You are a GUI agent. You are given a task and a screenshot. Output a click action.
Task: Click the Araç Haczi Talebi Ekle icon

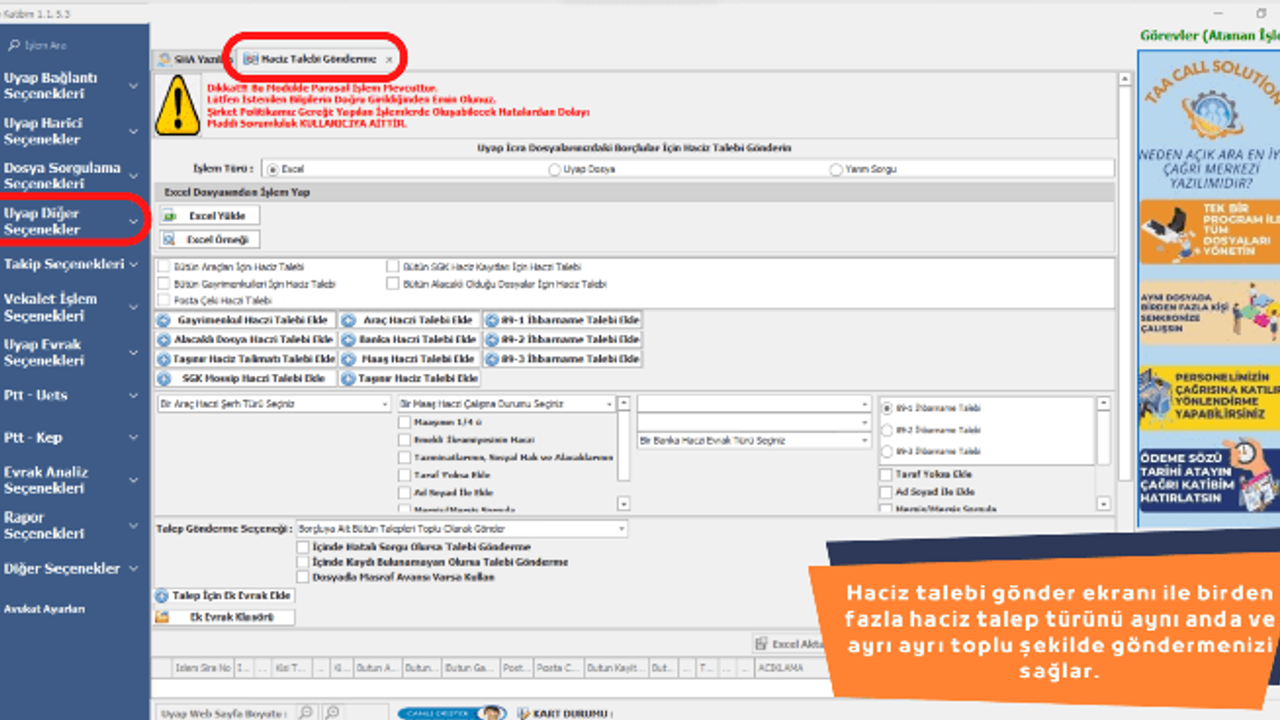(x=349, y=321)
